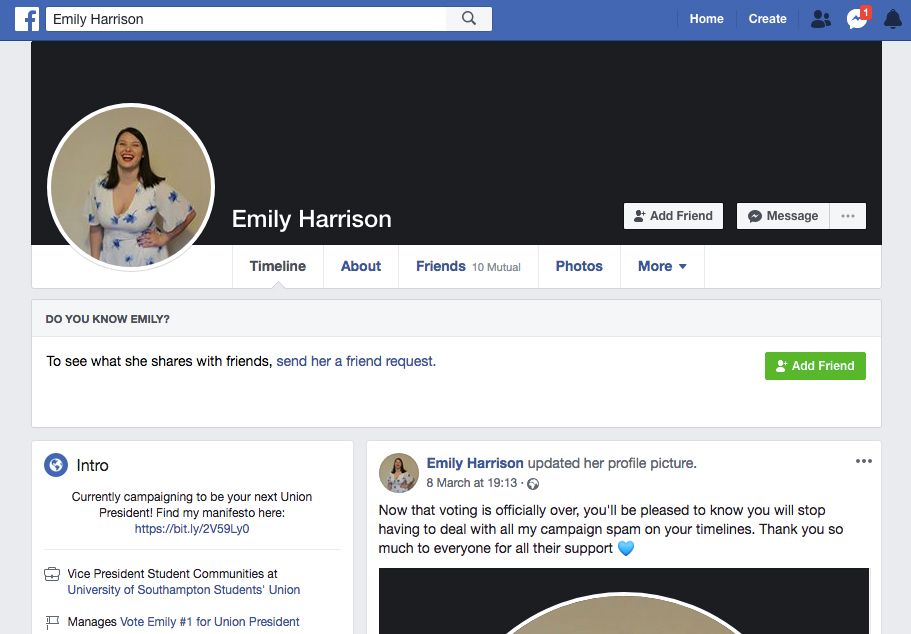This screenshot has height=634, width=911.
Task: Click the profile picture image in post
Action: 623,601
